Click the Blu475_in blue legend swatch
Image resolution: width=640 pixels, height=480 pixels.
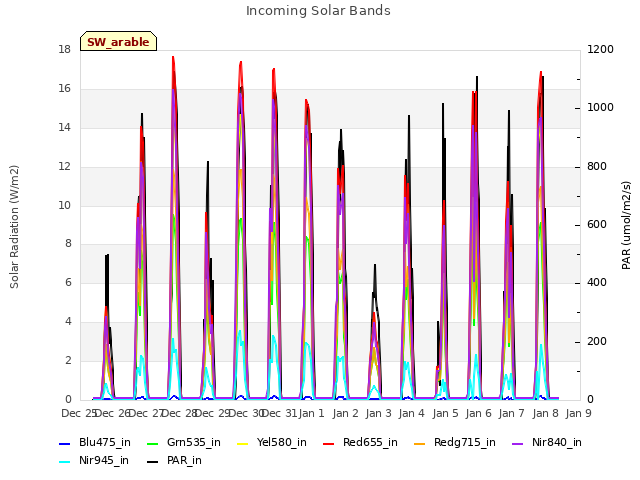pos(65,444)
